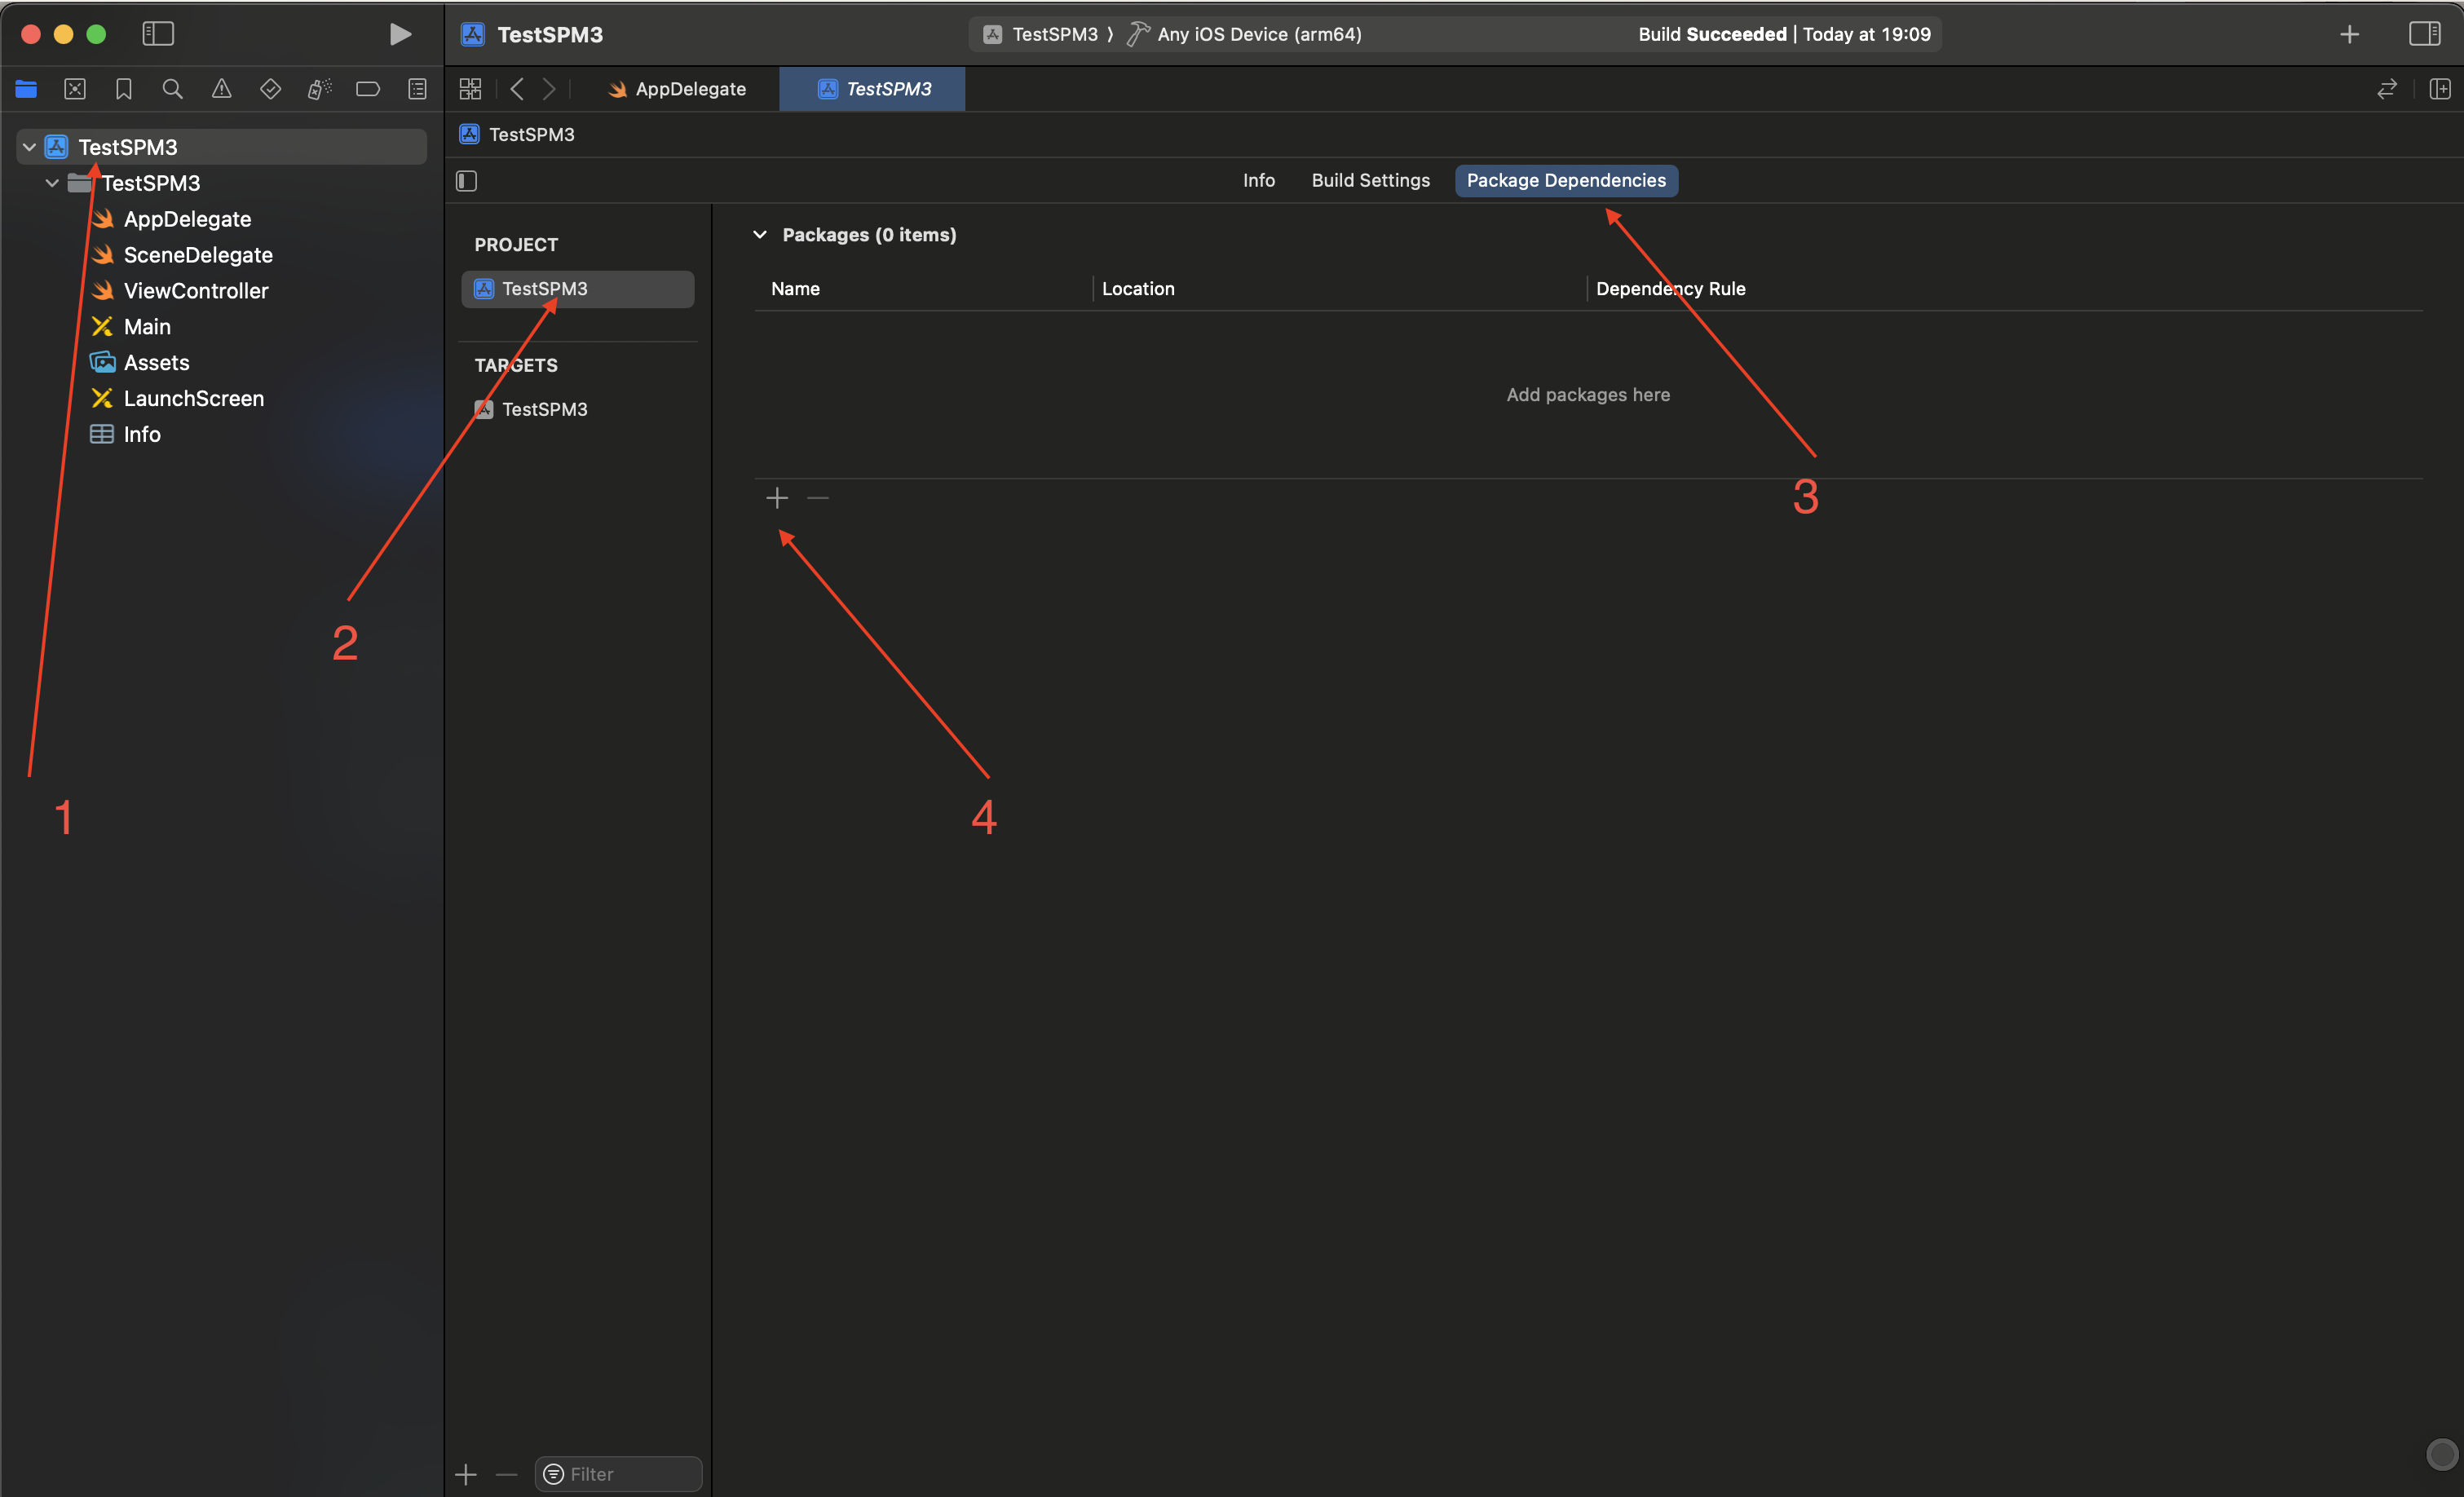
Task: Toggle the left navigator sidebar
Action: click(158, 34)
